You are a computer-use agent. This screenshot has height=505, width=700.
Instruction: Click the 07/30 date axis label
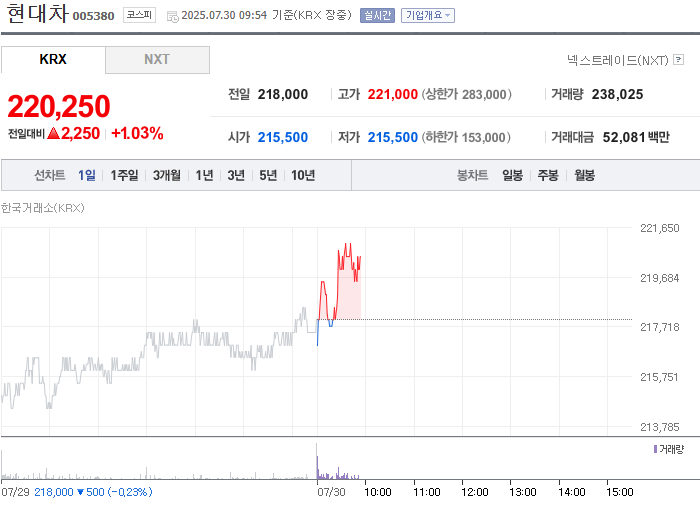point(331,492)
